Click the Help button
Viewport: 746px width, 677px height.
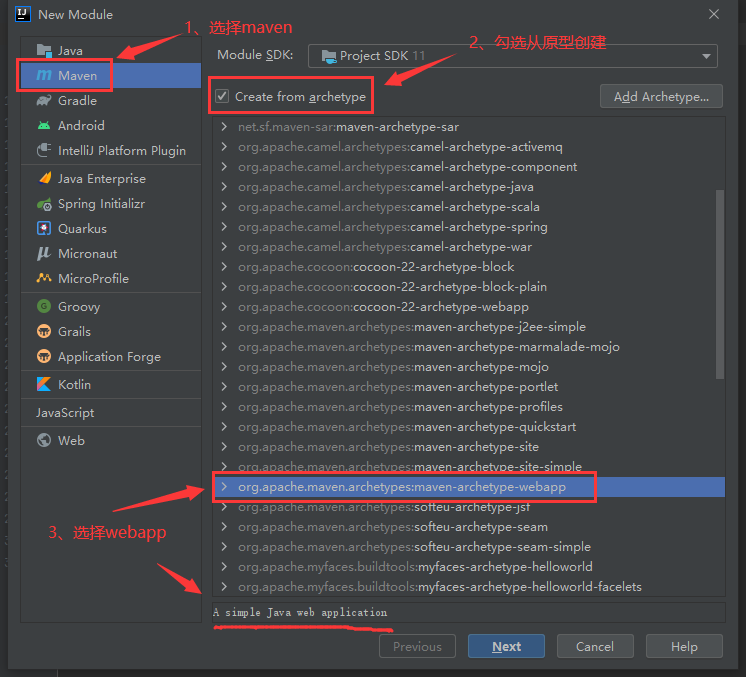coord(684,647)
